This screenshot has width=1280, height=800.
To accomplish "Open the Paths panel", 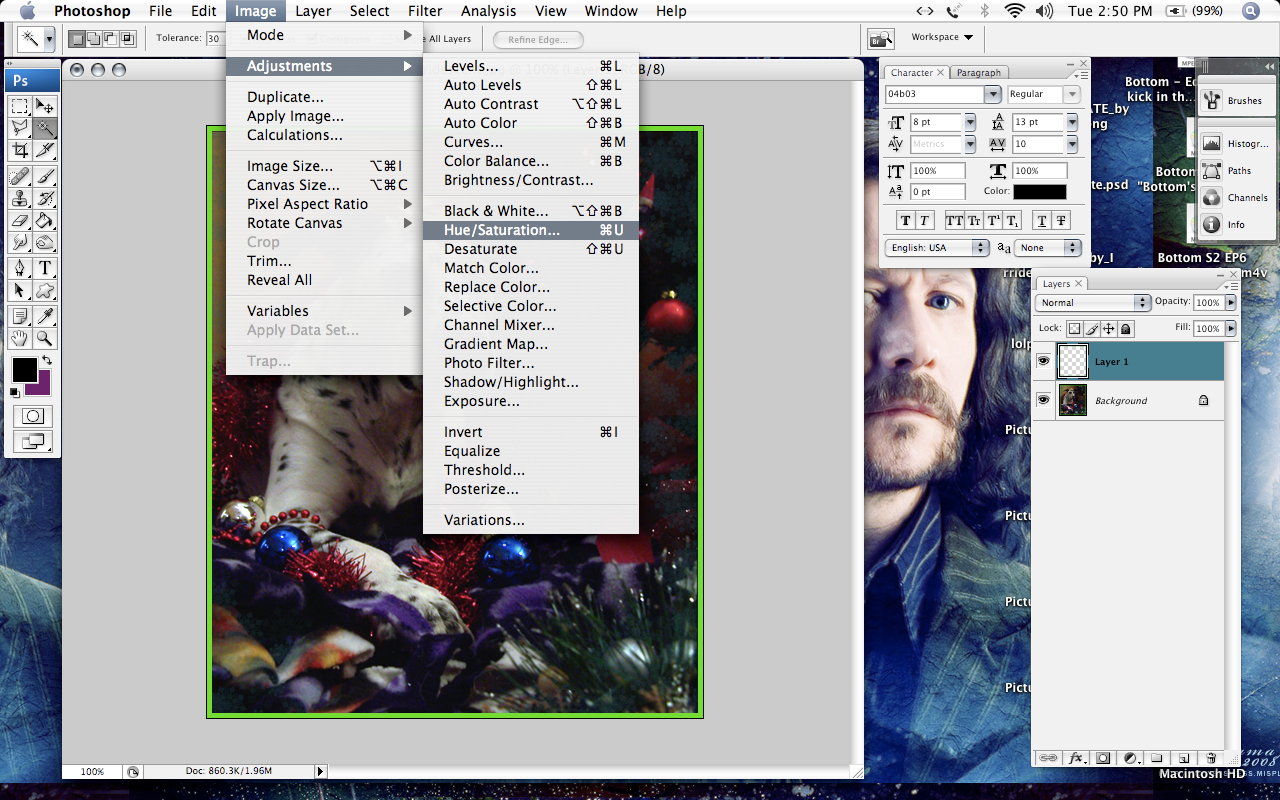I will [x=1236, y=171].
